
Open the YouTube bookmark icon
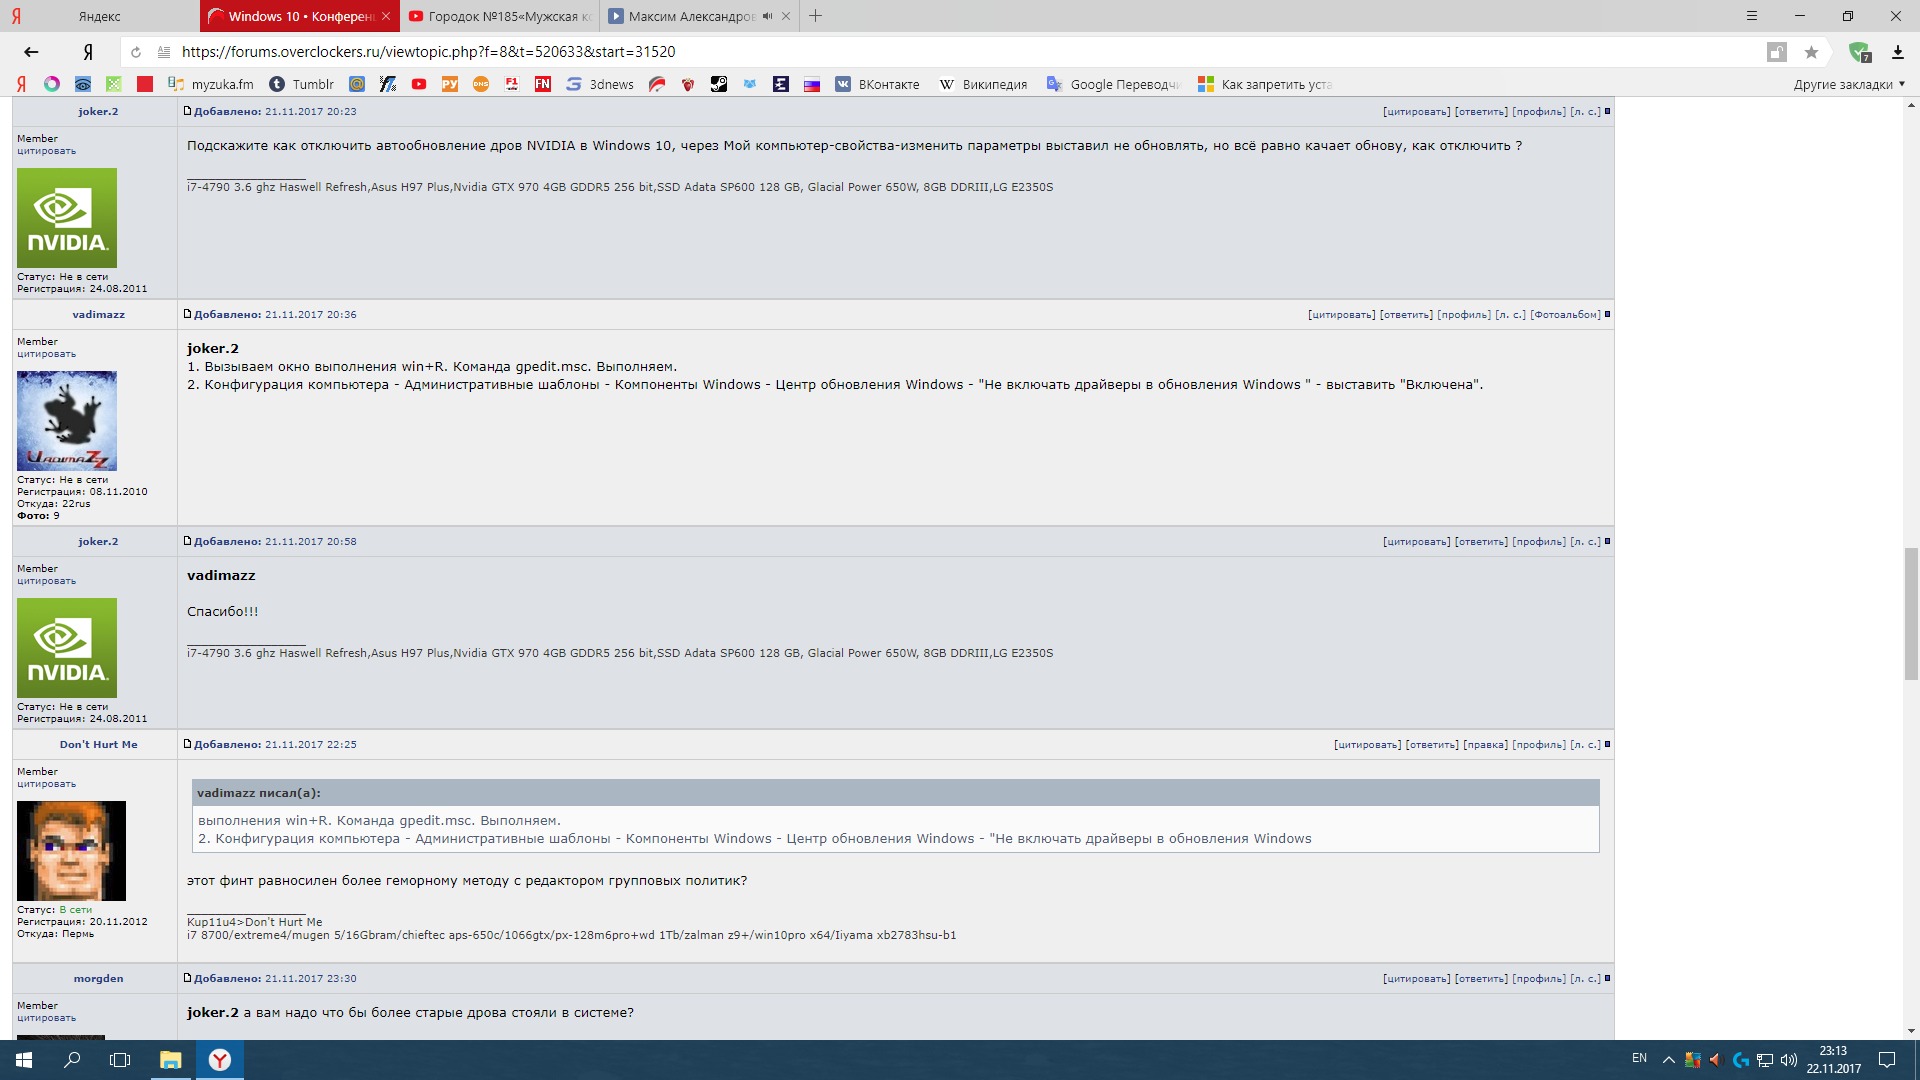coord(419,84)
